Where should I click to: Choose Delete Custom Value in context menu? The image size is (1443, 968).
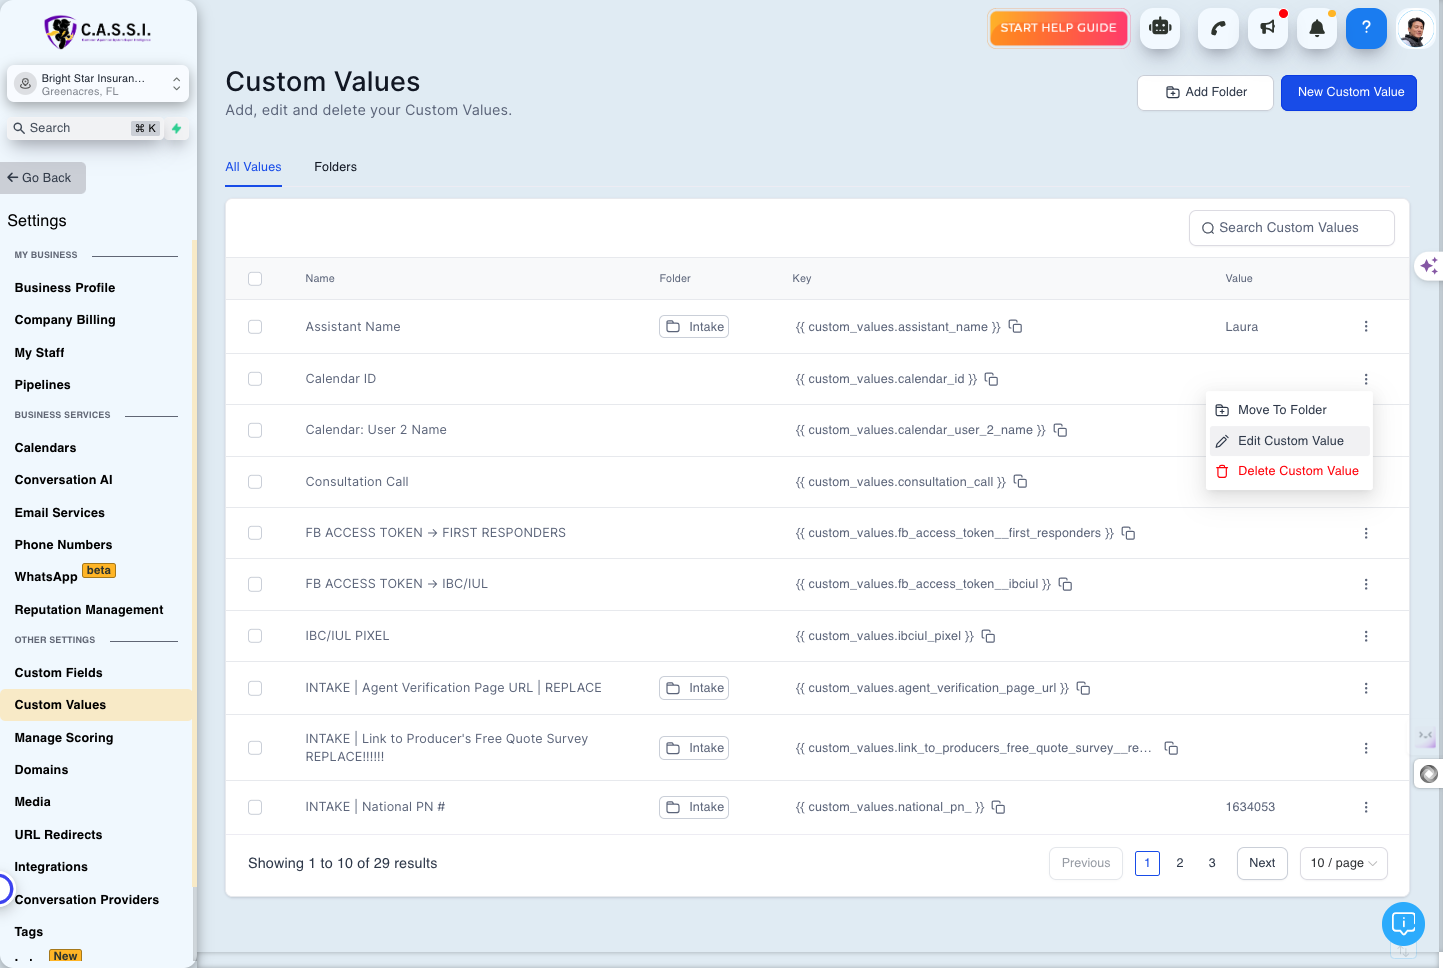tap(1289, 471)
